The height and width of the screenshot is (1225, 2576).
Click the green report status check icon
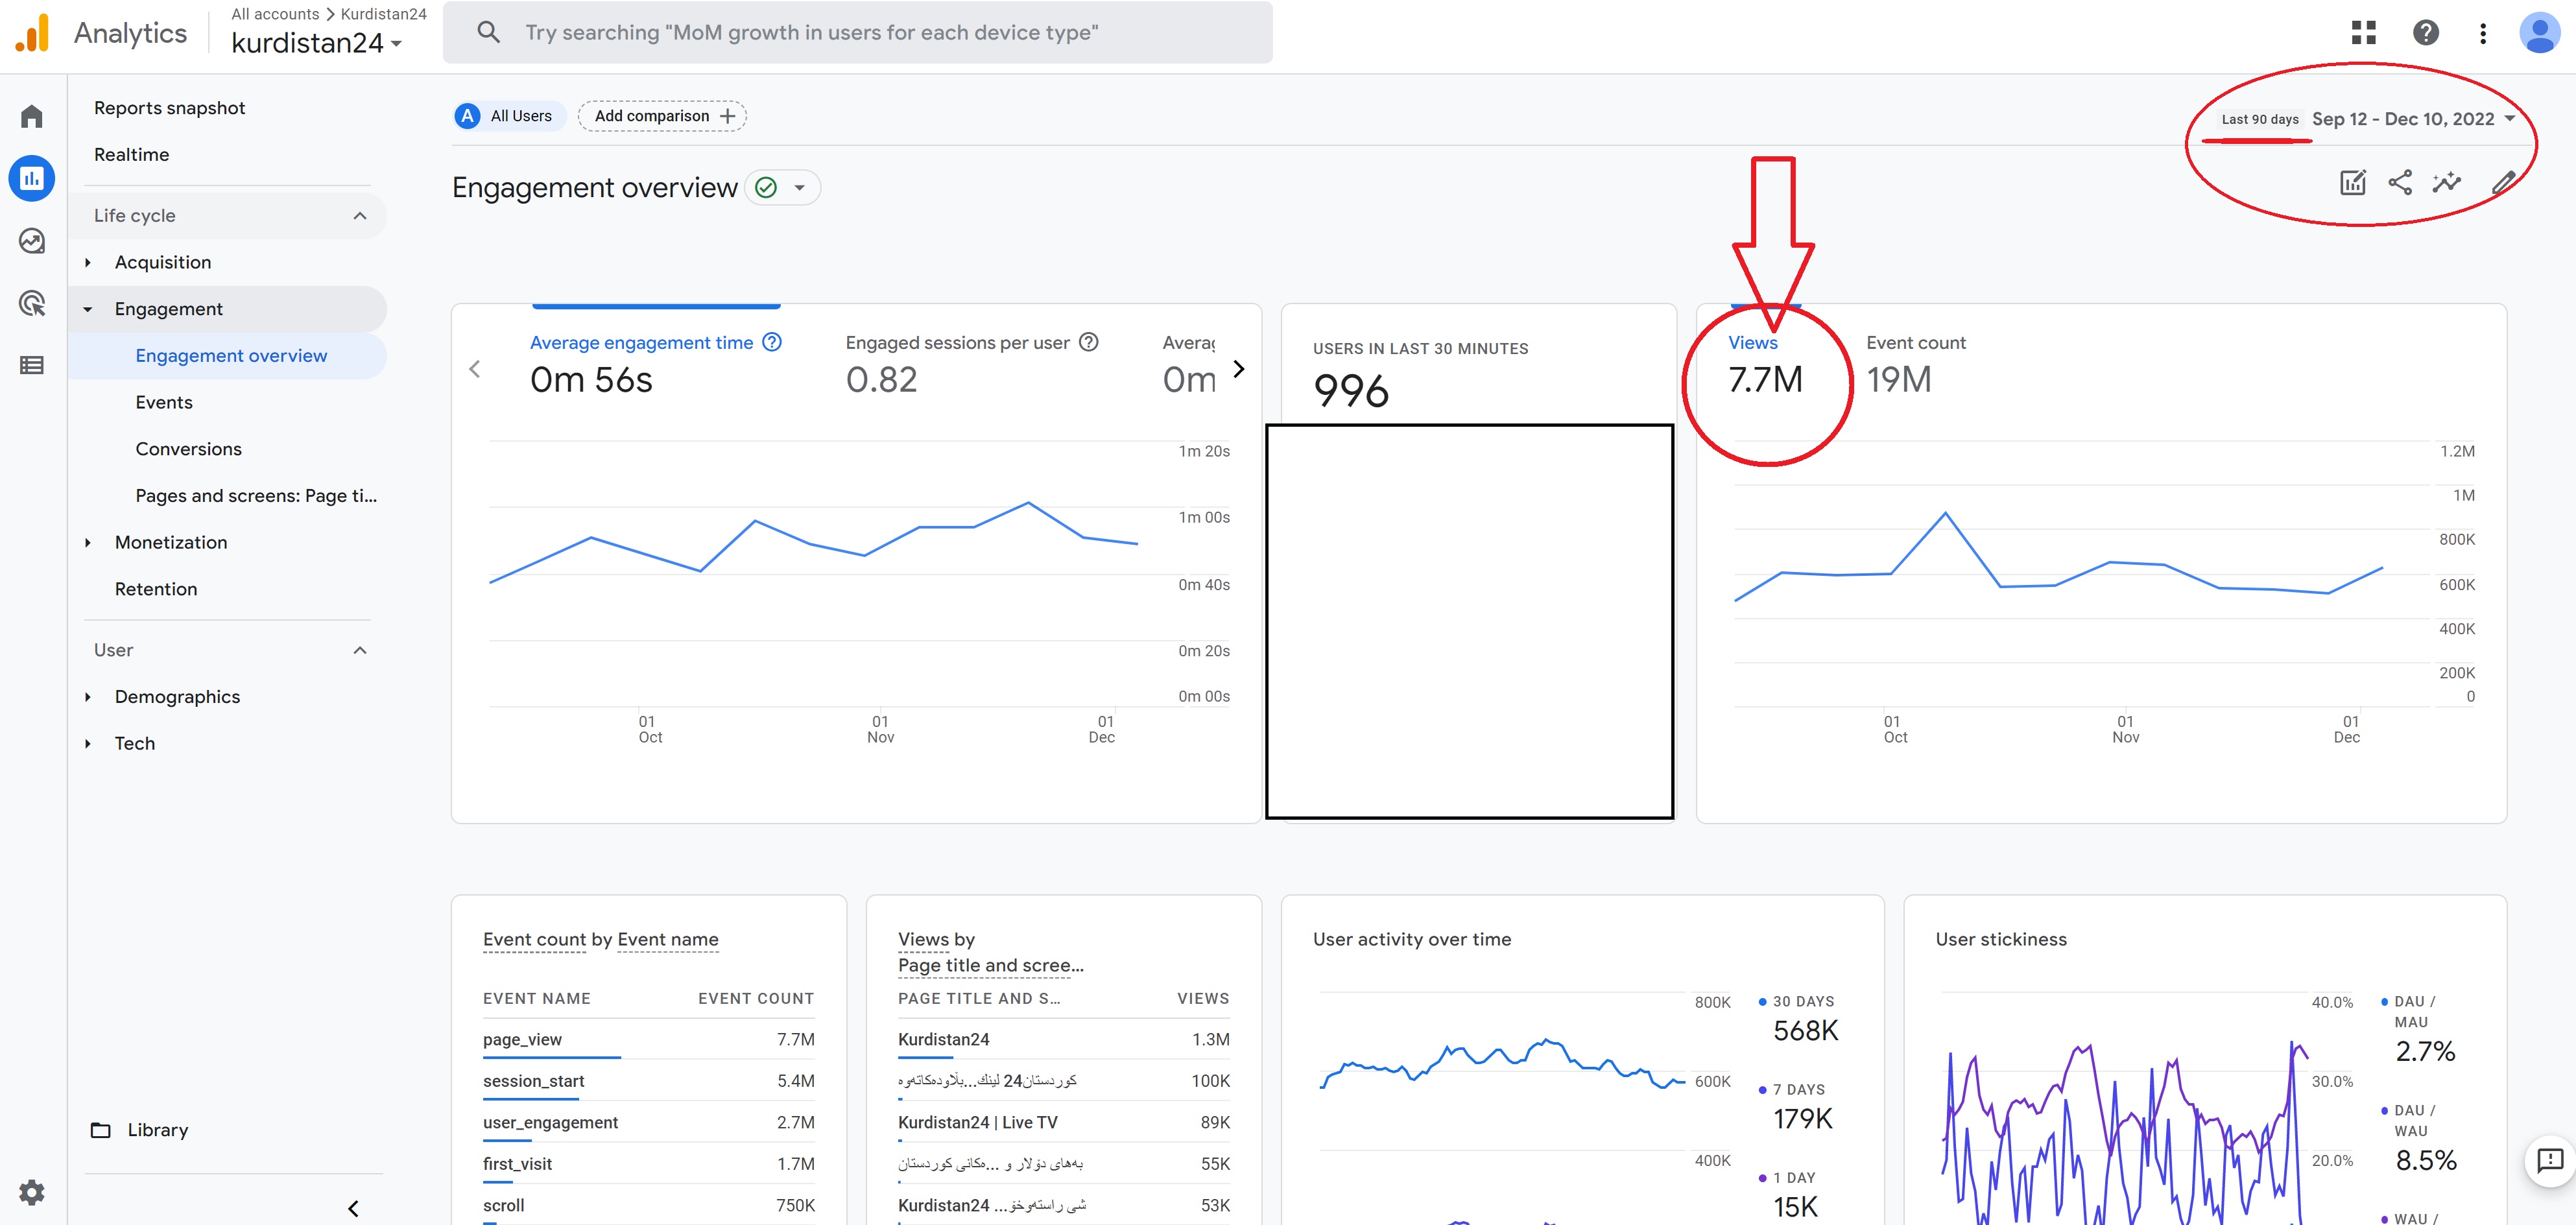(766, 187)
